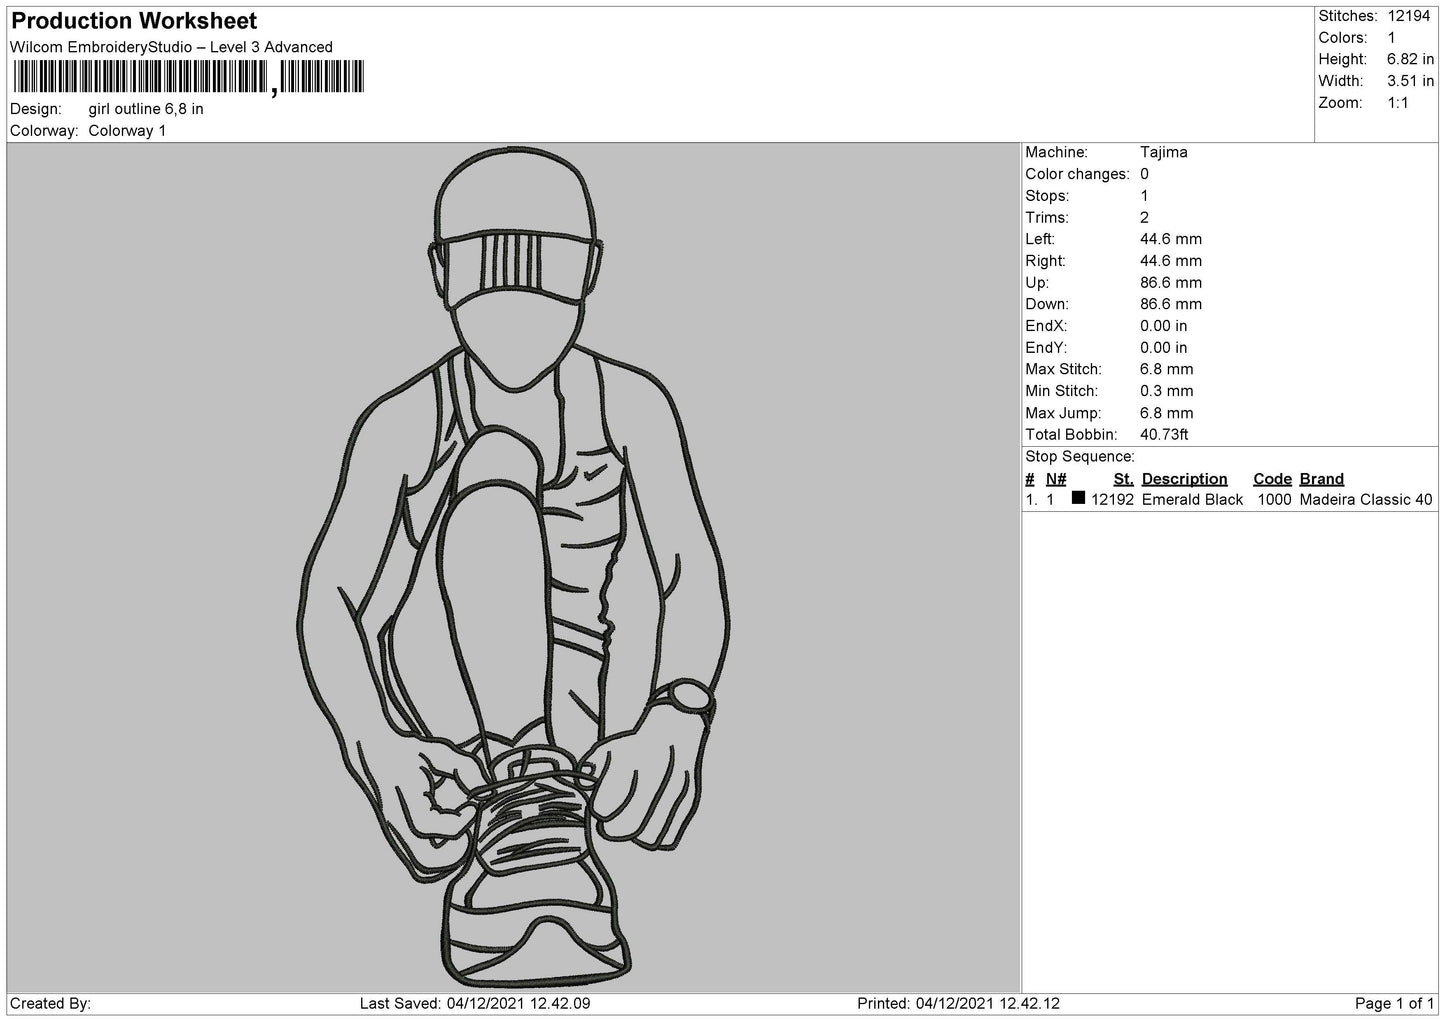This screenshot has width=1445, height=1021.
Task: Click the EndY value 0.00 in
Action: coord(1164,348)
